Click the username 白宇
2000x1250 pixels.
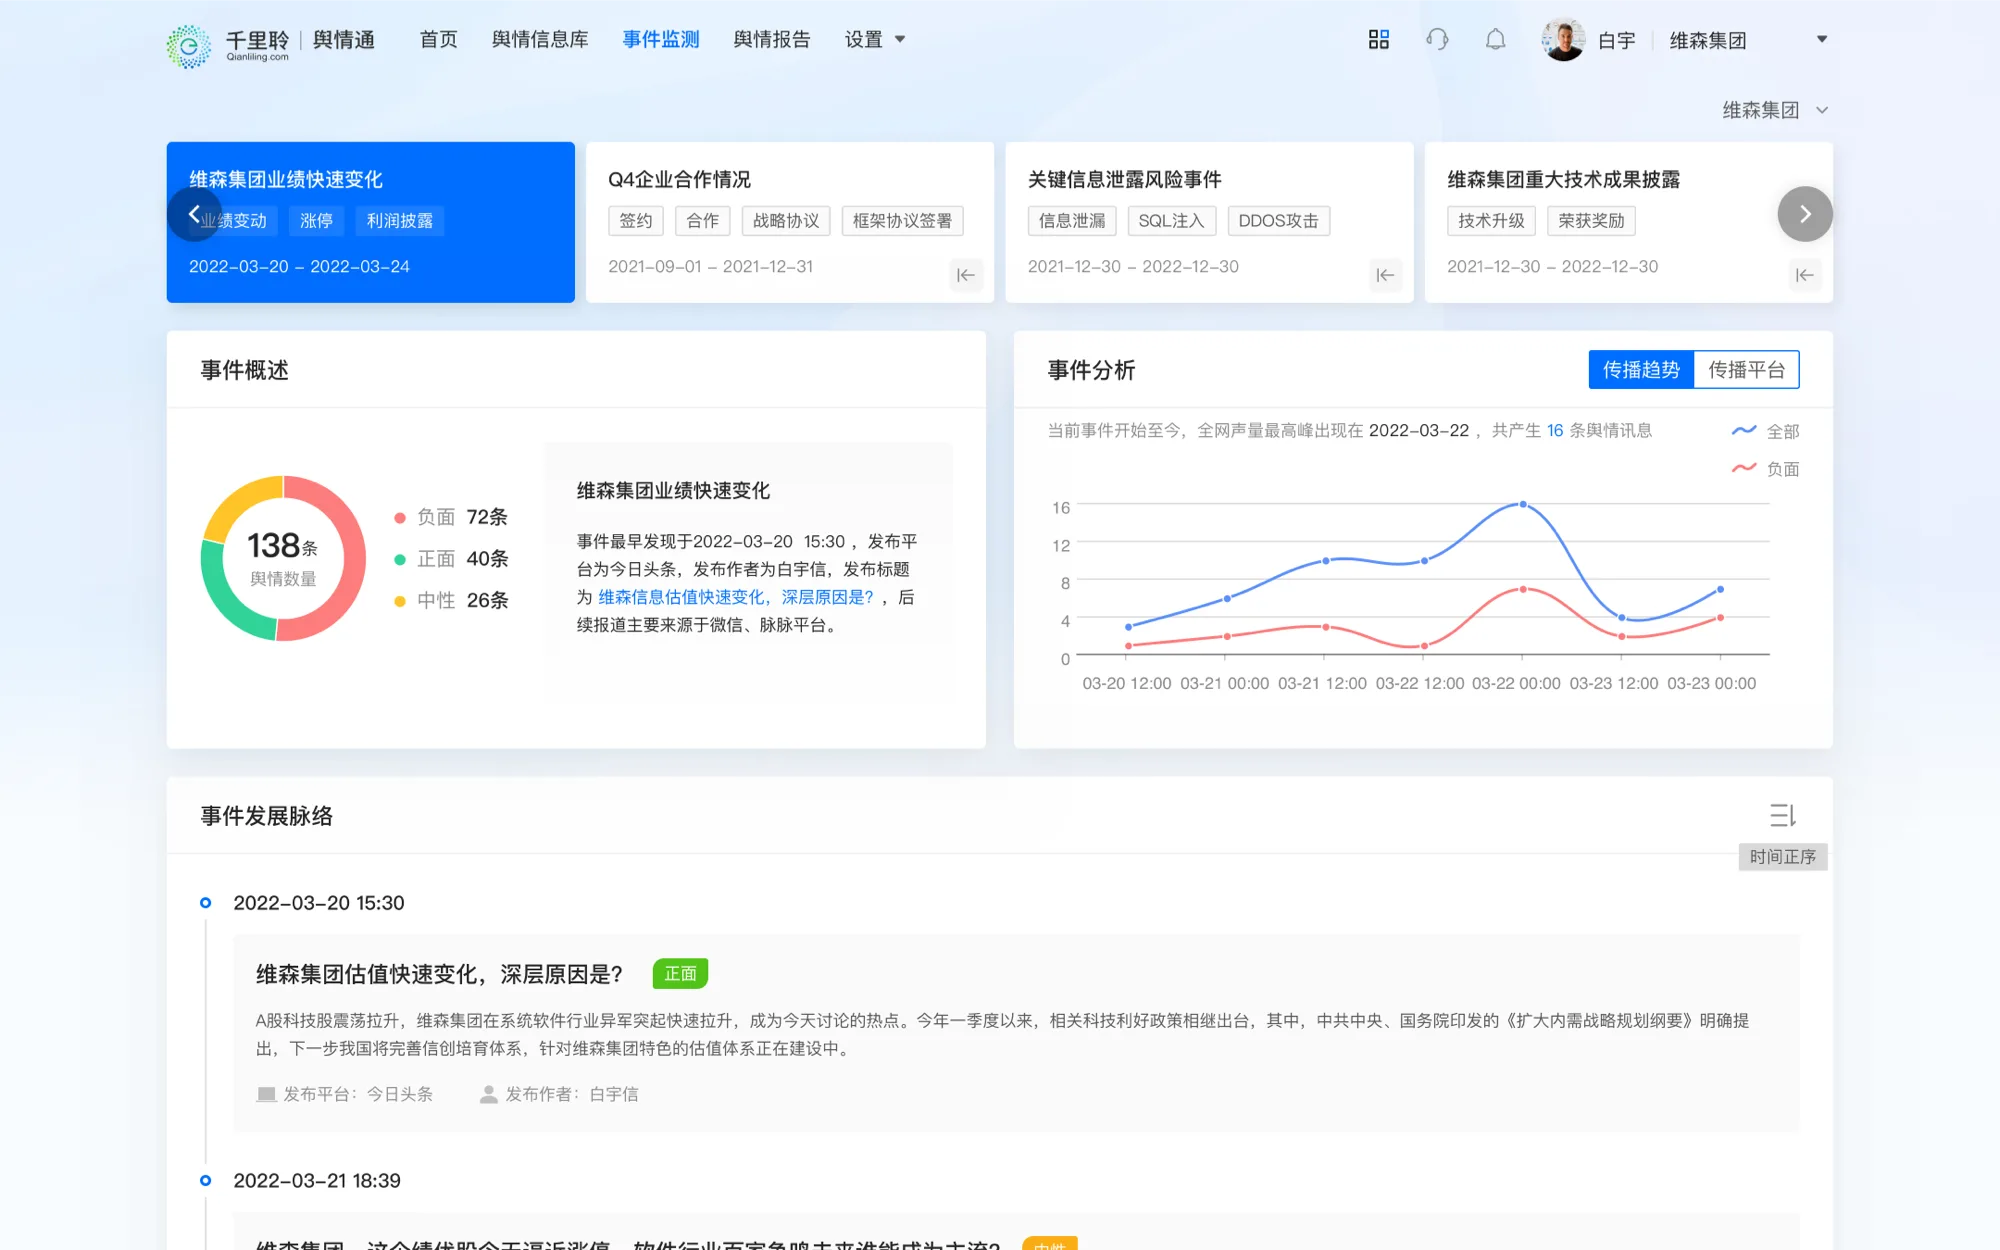[1616, 40]
